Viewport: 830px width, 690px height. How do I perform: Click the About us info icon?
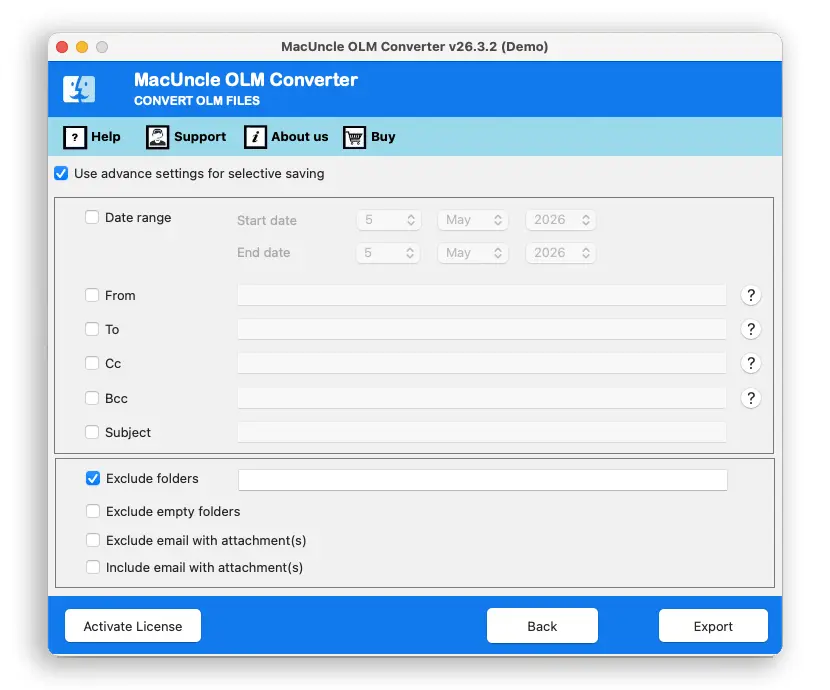click(255, 137)
